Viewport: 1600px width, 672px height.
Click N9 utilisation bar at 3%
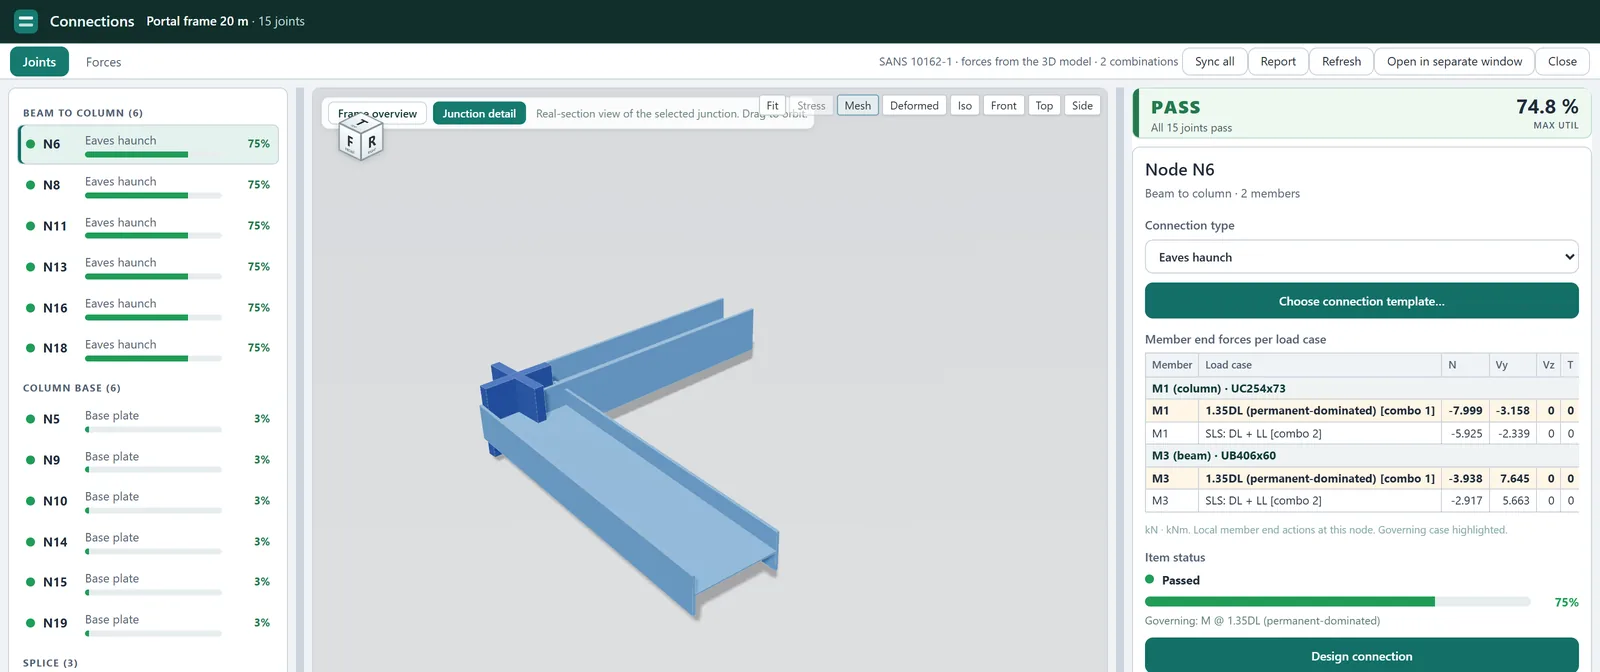pyautogui.click(x=153, y=470)
